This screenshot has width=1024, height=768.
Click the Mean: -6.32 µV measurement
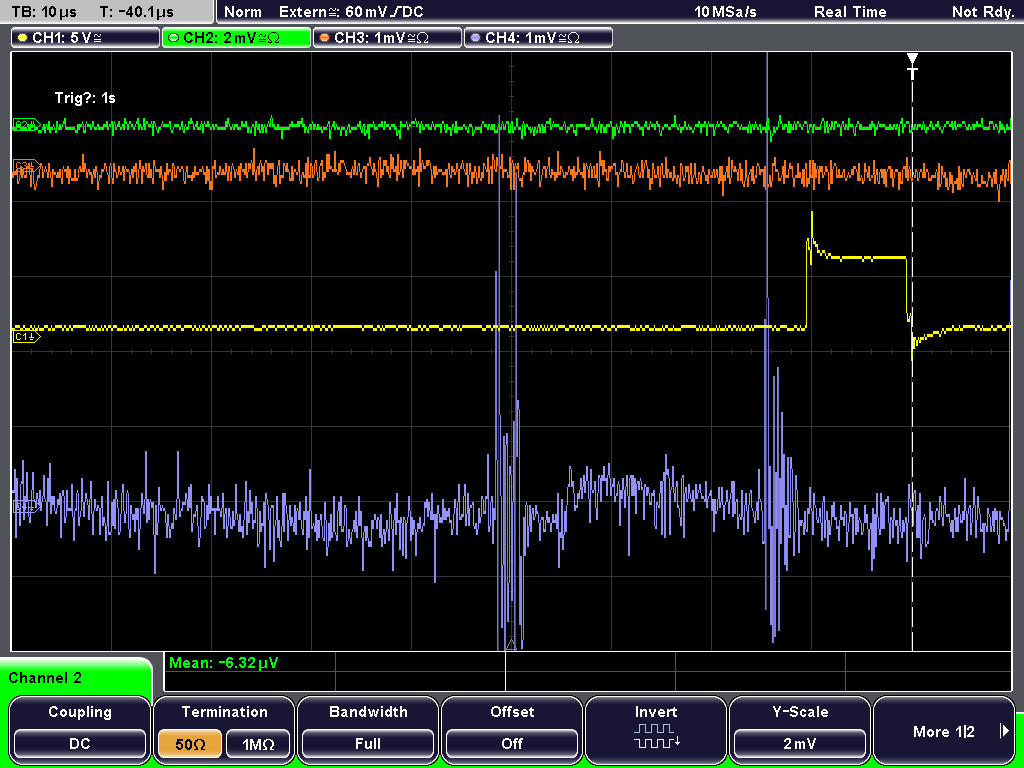[x=223, y=663]
